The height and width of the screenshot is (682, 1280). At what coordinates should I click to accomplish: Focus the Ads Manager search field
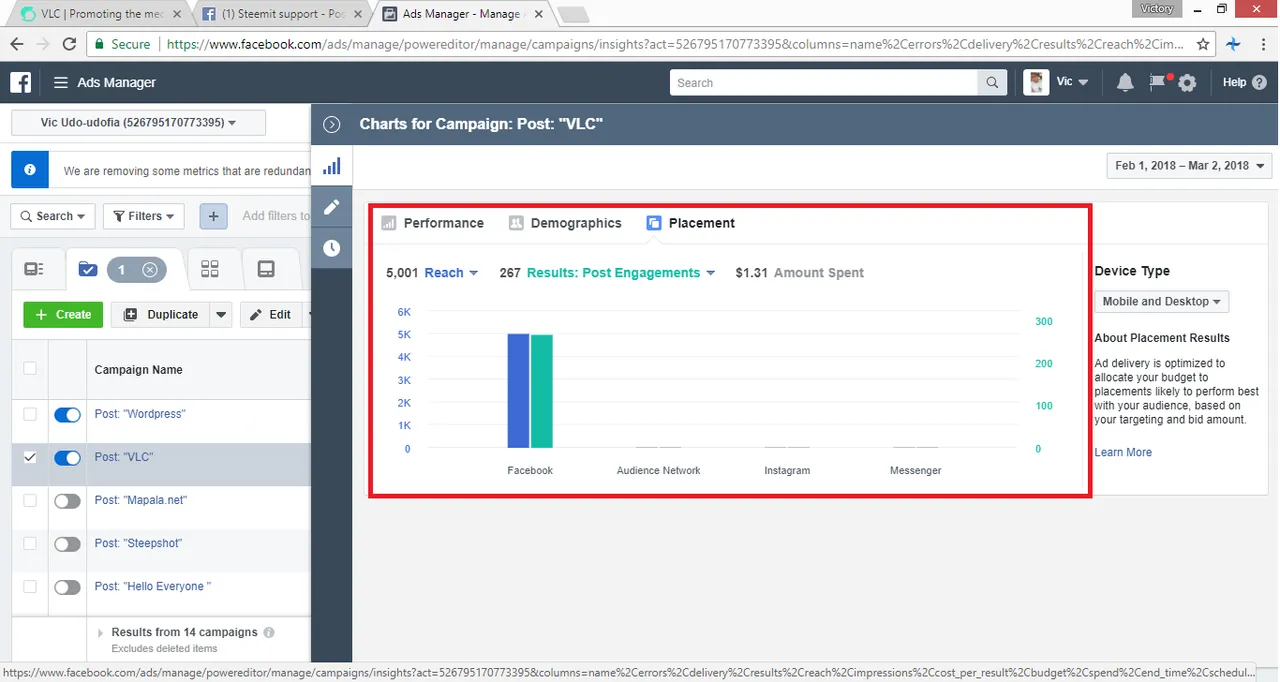click(x=824, y=83)
